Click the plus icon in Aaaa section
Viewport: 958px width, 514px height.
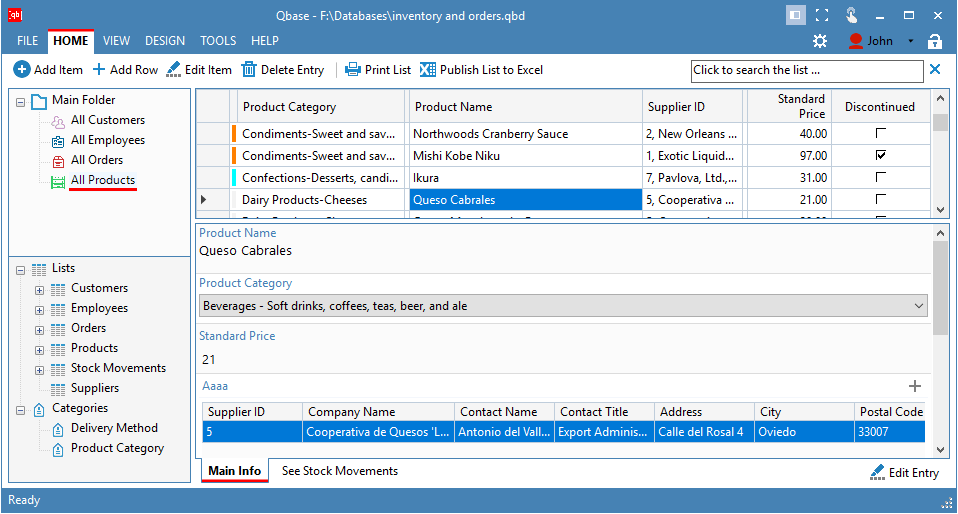[x=915, y=386]
